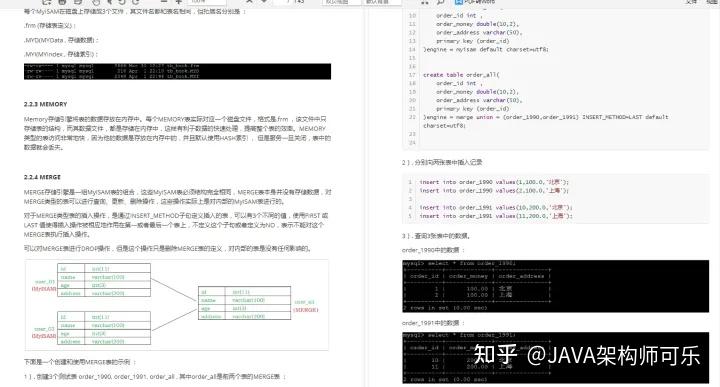
Task: Click the zoom out minus icon
Action: [163, 2]
